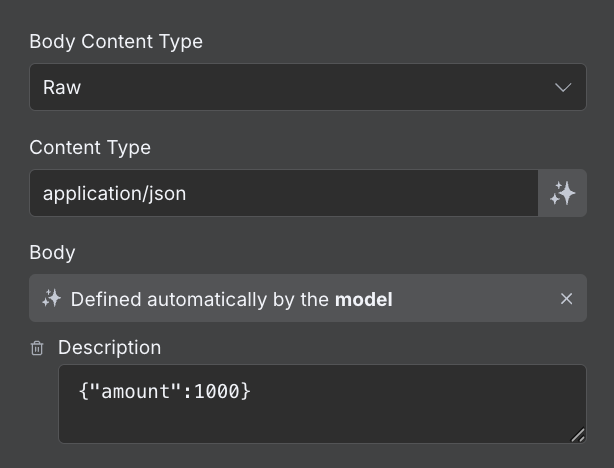Click the "Description" label text
Screen dimensions: 614x468
(109, 348)
